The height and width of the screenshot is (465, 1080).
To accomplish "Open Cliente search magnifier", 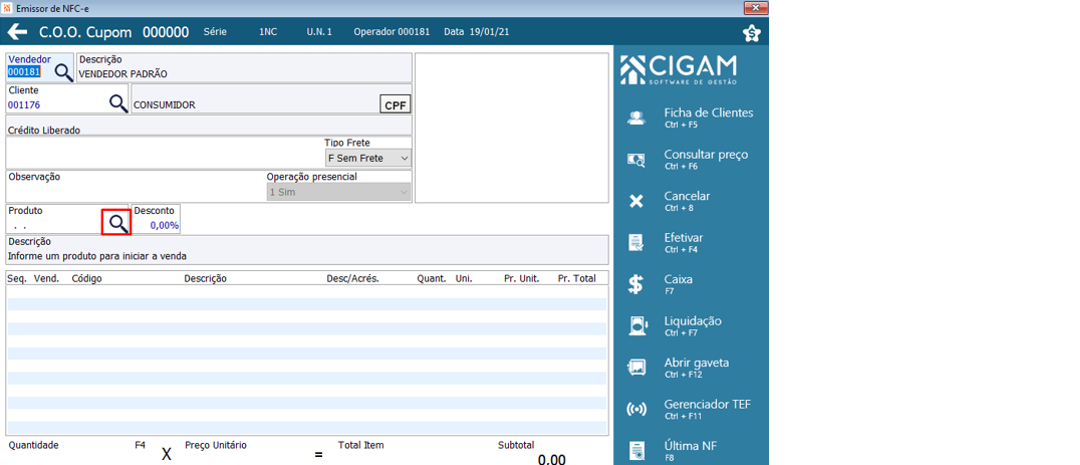I will point(118,103).
